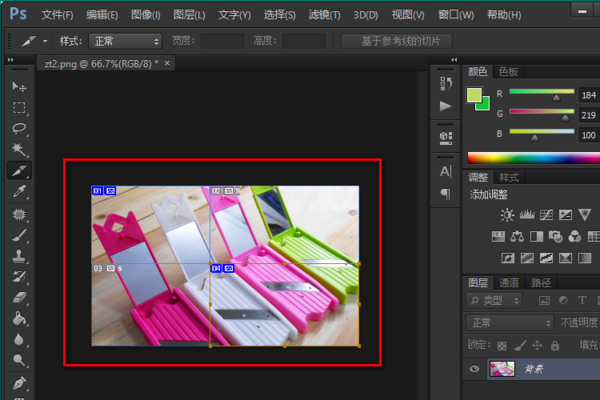Image resolution: width=600 pixels, height=400 pixels.
Task: Switch to the 通道 tab
Action: click(509, 283)
